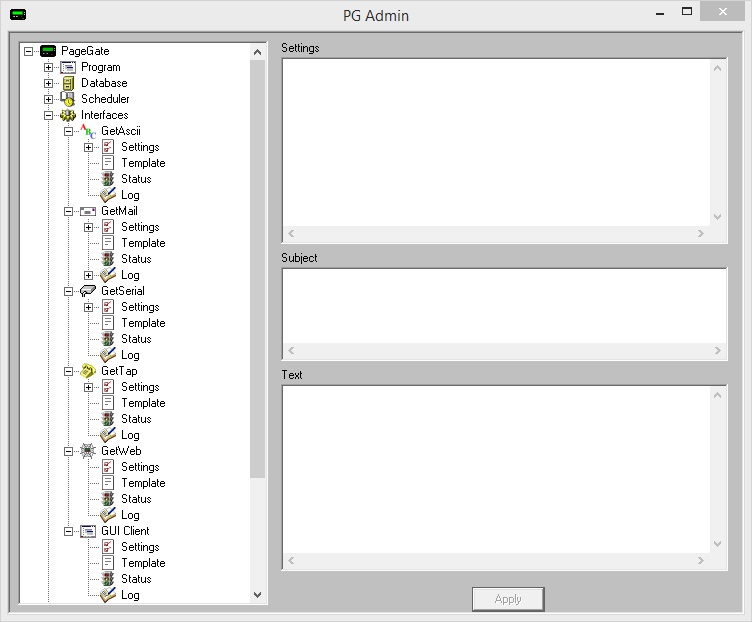Click the Scheduler clock icon
The width and height of the screenshot is (752, 622).
68,99
